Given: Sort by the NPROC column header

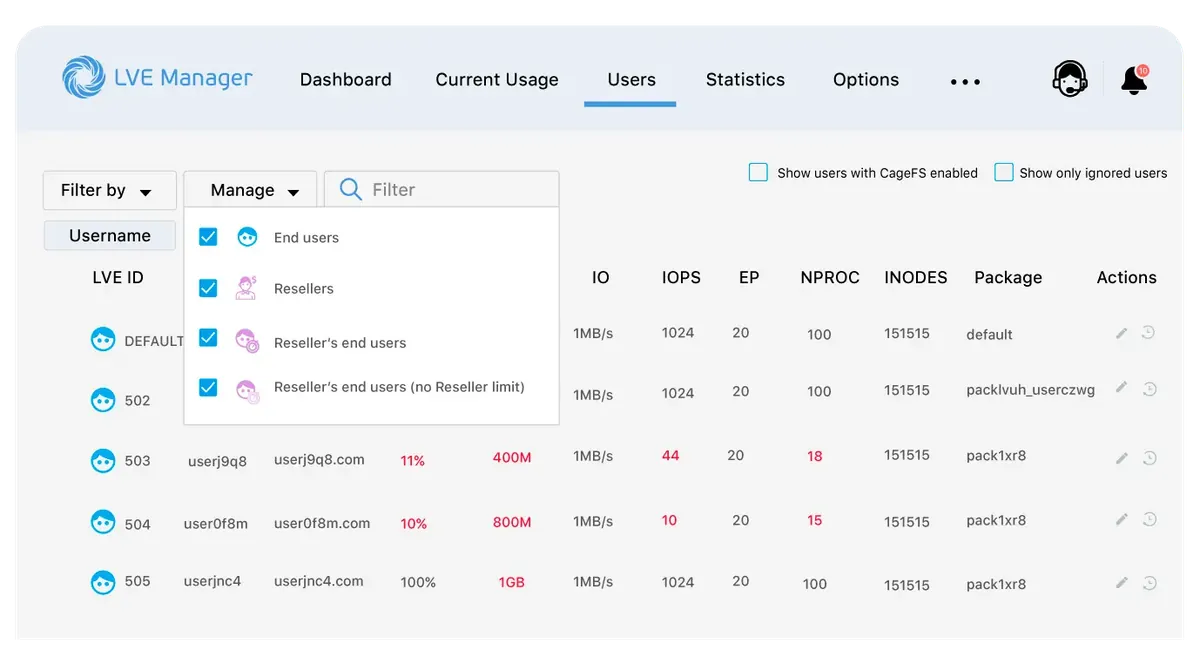Looking at the screenshot, I should pos(830,277).
